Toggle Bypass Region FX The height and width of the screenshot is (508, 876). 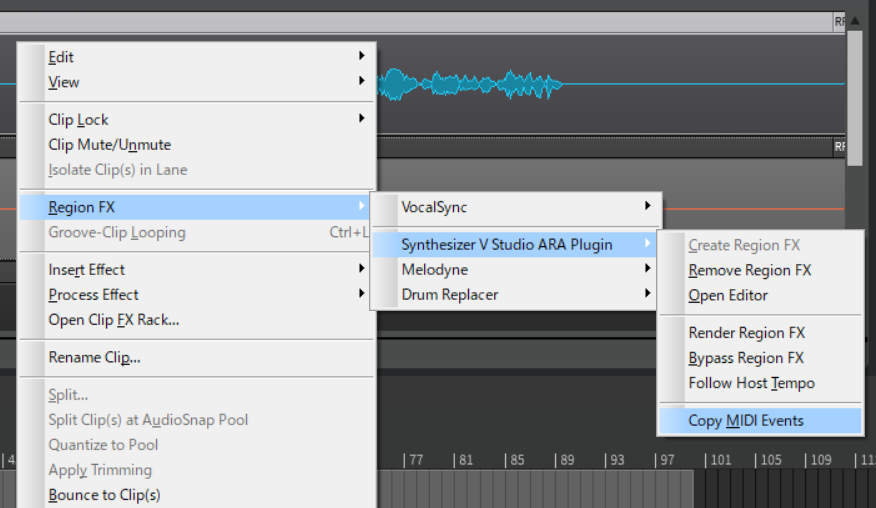746,358
